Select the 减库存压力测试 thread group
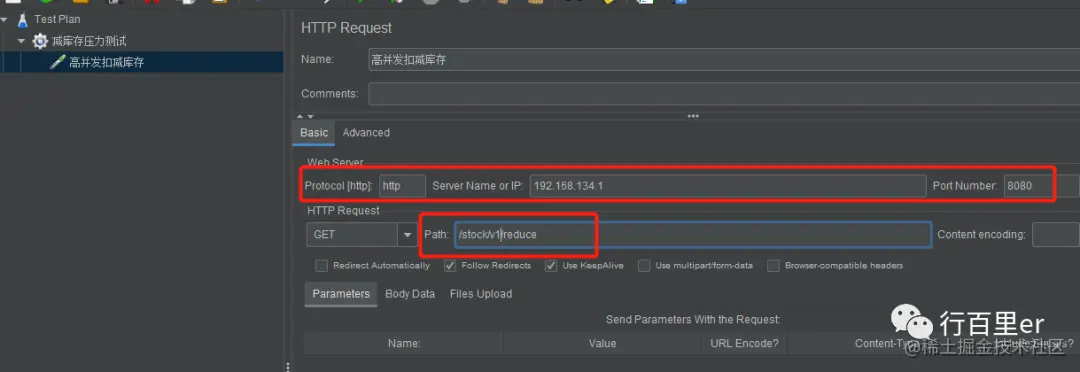Image resolution: width=1080 pixels, height=372 pixels. click(89, 41)
